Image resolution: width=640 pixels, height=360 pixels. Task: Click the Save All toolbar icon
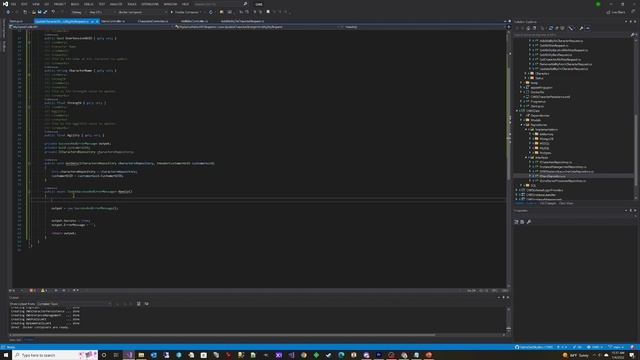point(45,12)
